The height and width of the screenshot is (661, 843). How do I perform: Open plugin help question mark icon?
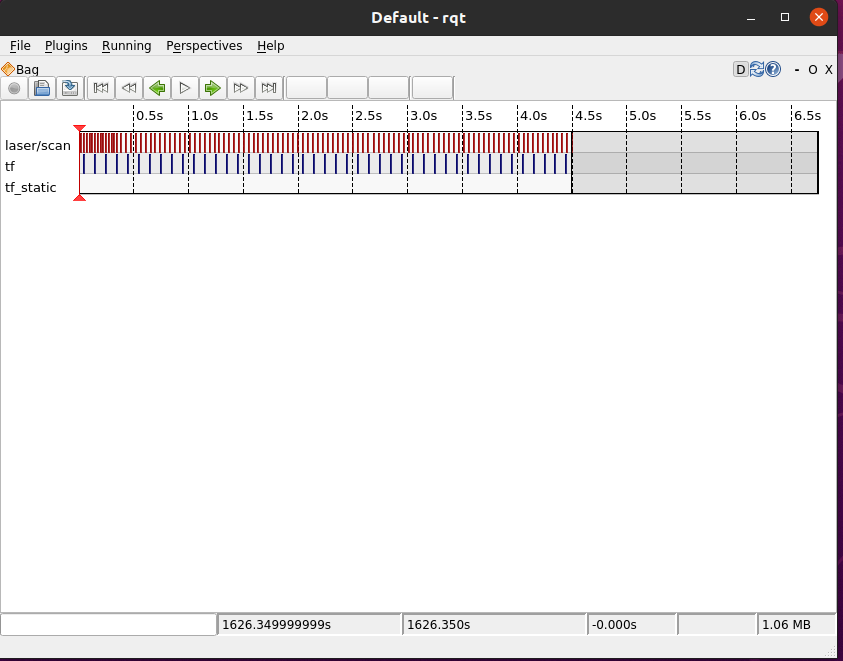[772, 69]
